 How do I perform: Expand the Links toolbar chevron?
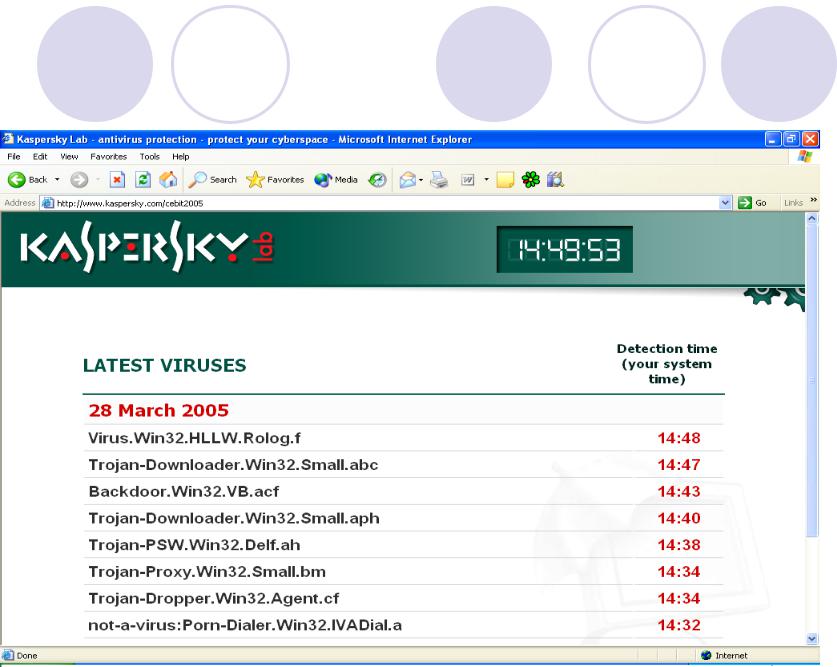click(814, 200)
